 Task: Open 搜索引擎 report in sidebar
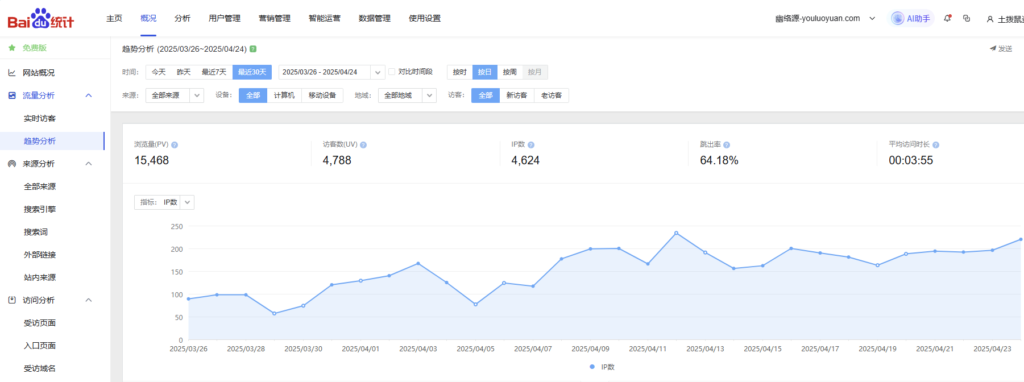[x=40, y=209]
